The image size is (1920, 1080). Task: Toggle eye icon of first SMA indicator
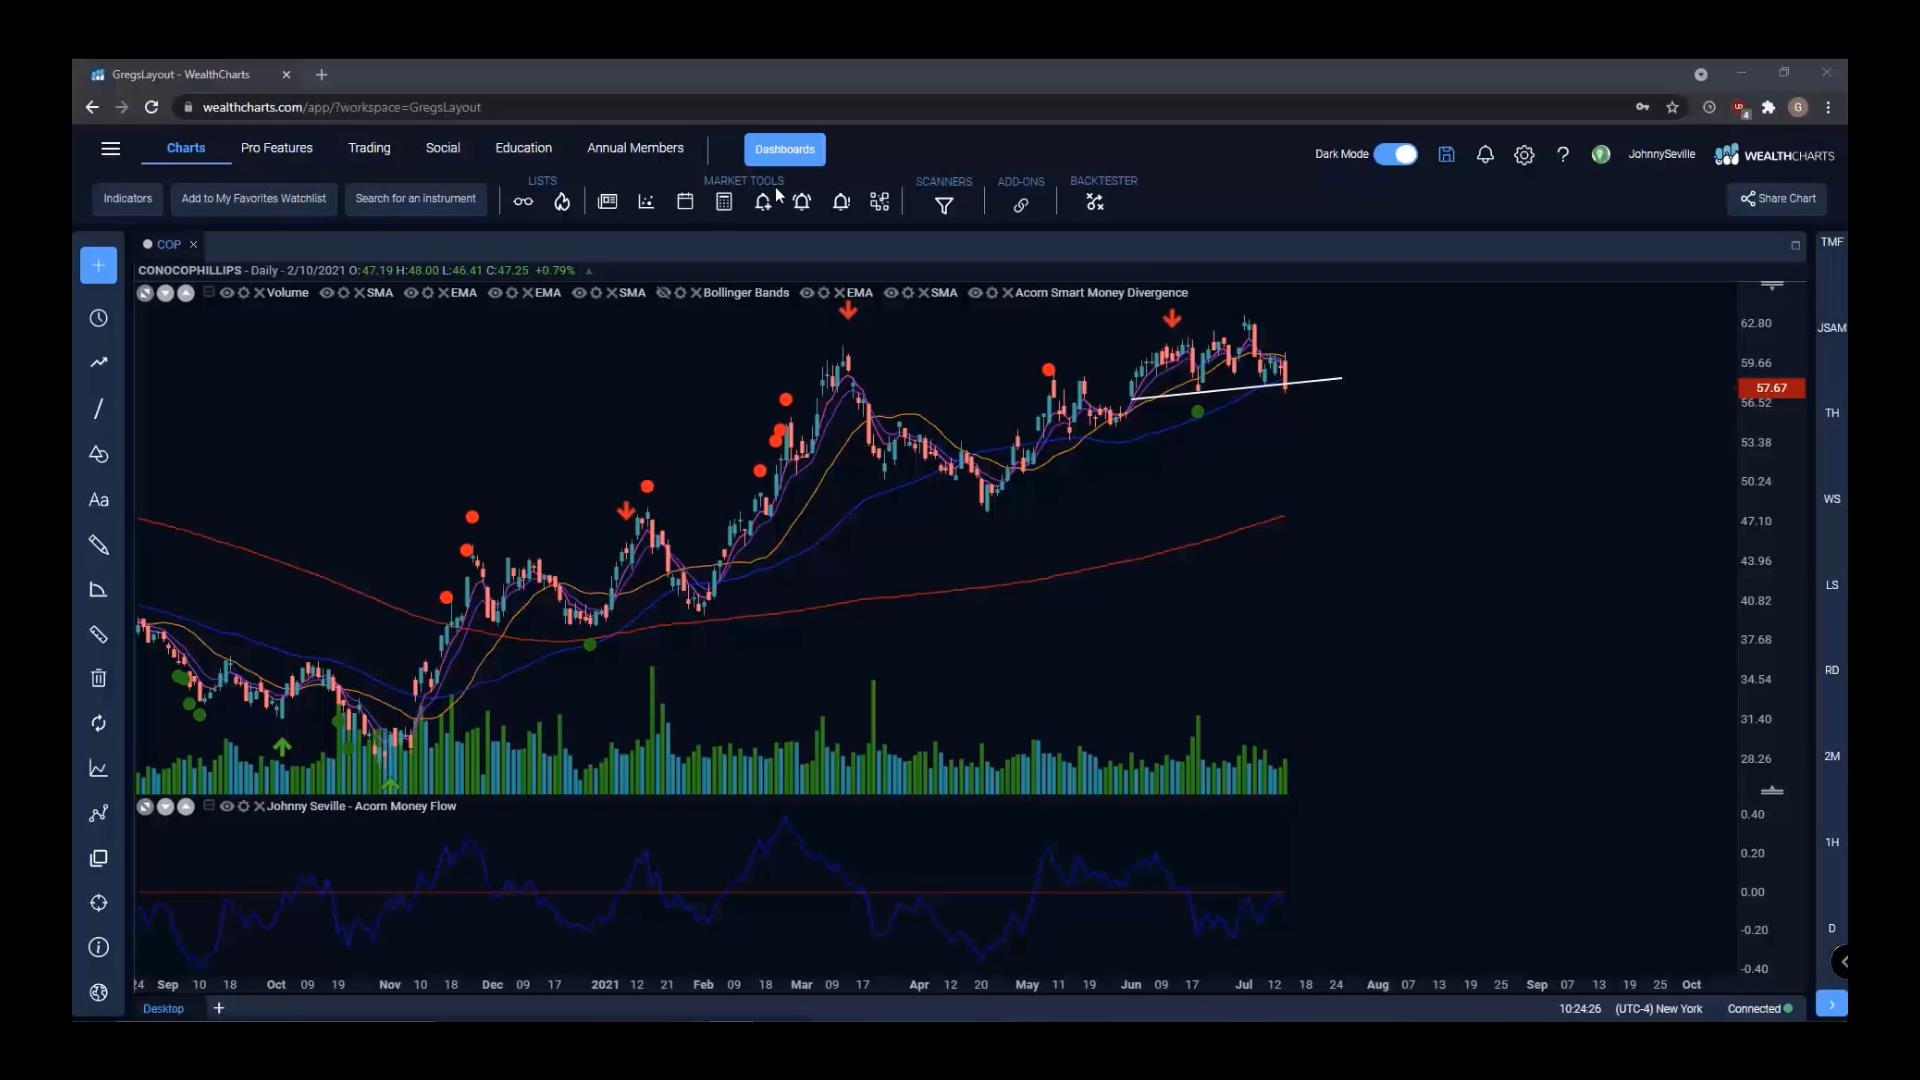pos(326,293)
